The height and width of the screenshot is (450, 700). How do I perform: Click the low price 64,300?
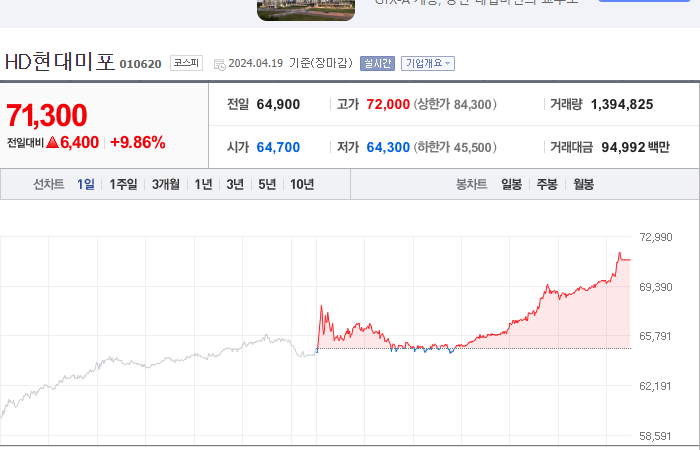point(388,147)
